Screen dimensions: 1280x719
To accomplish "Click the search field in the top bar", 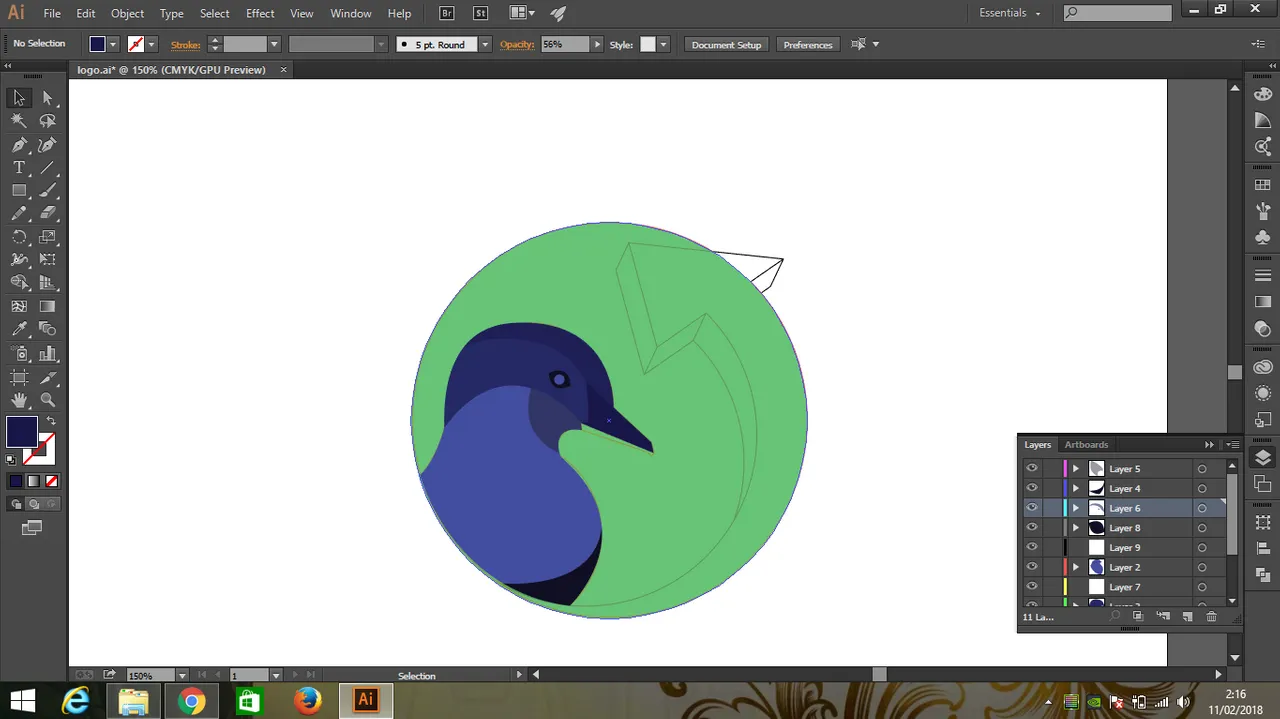I will tap(1117, 13).
